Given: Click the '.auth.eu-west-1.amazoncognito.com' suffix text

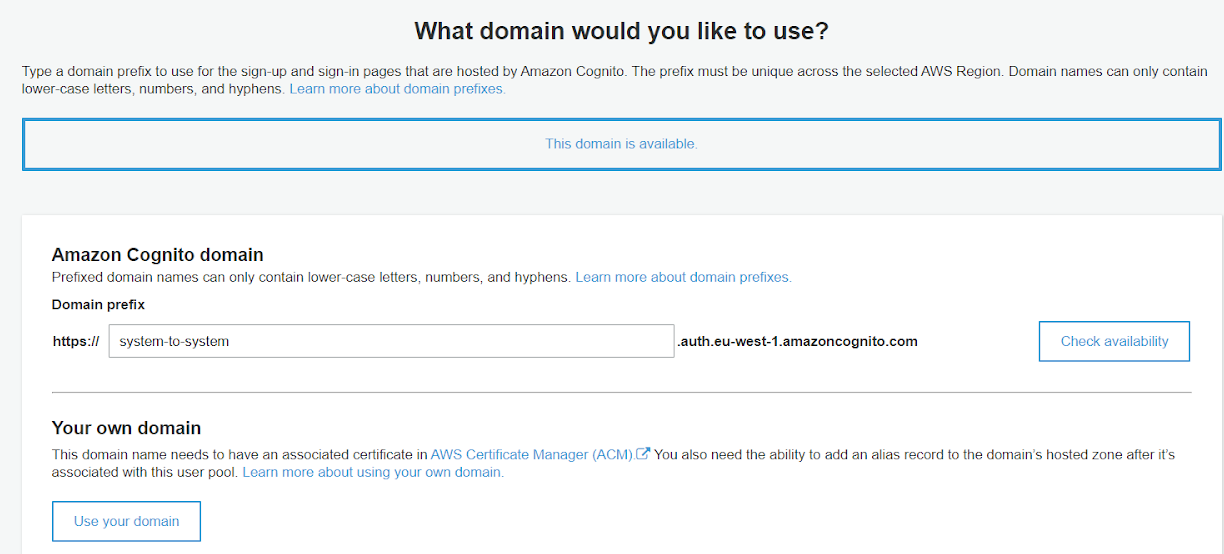Looking at the screenshot, I should point(797,341).
